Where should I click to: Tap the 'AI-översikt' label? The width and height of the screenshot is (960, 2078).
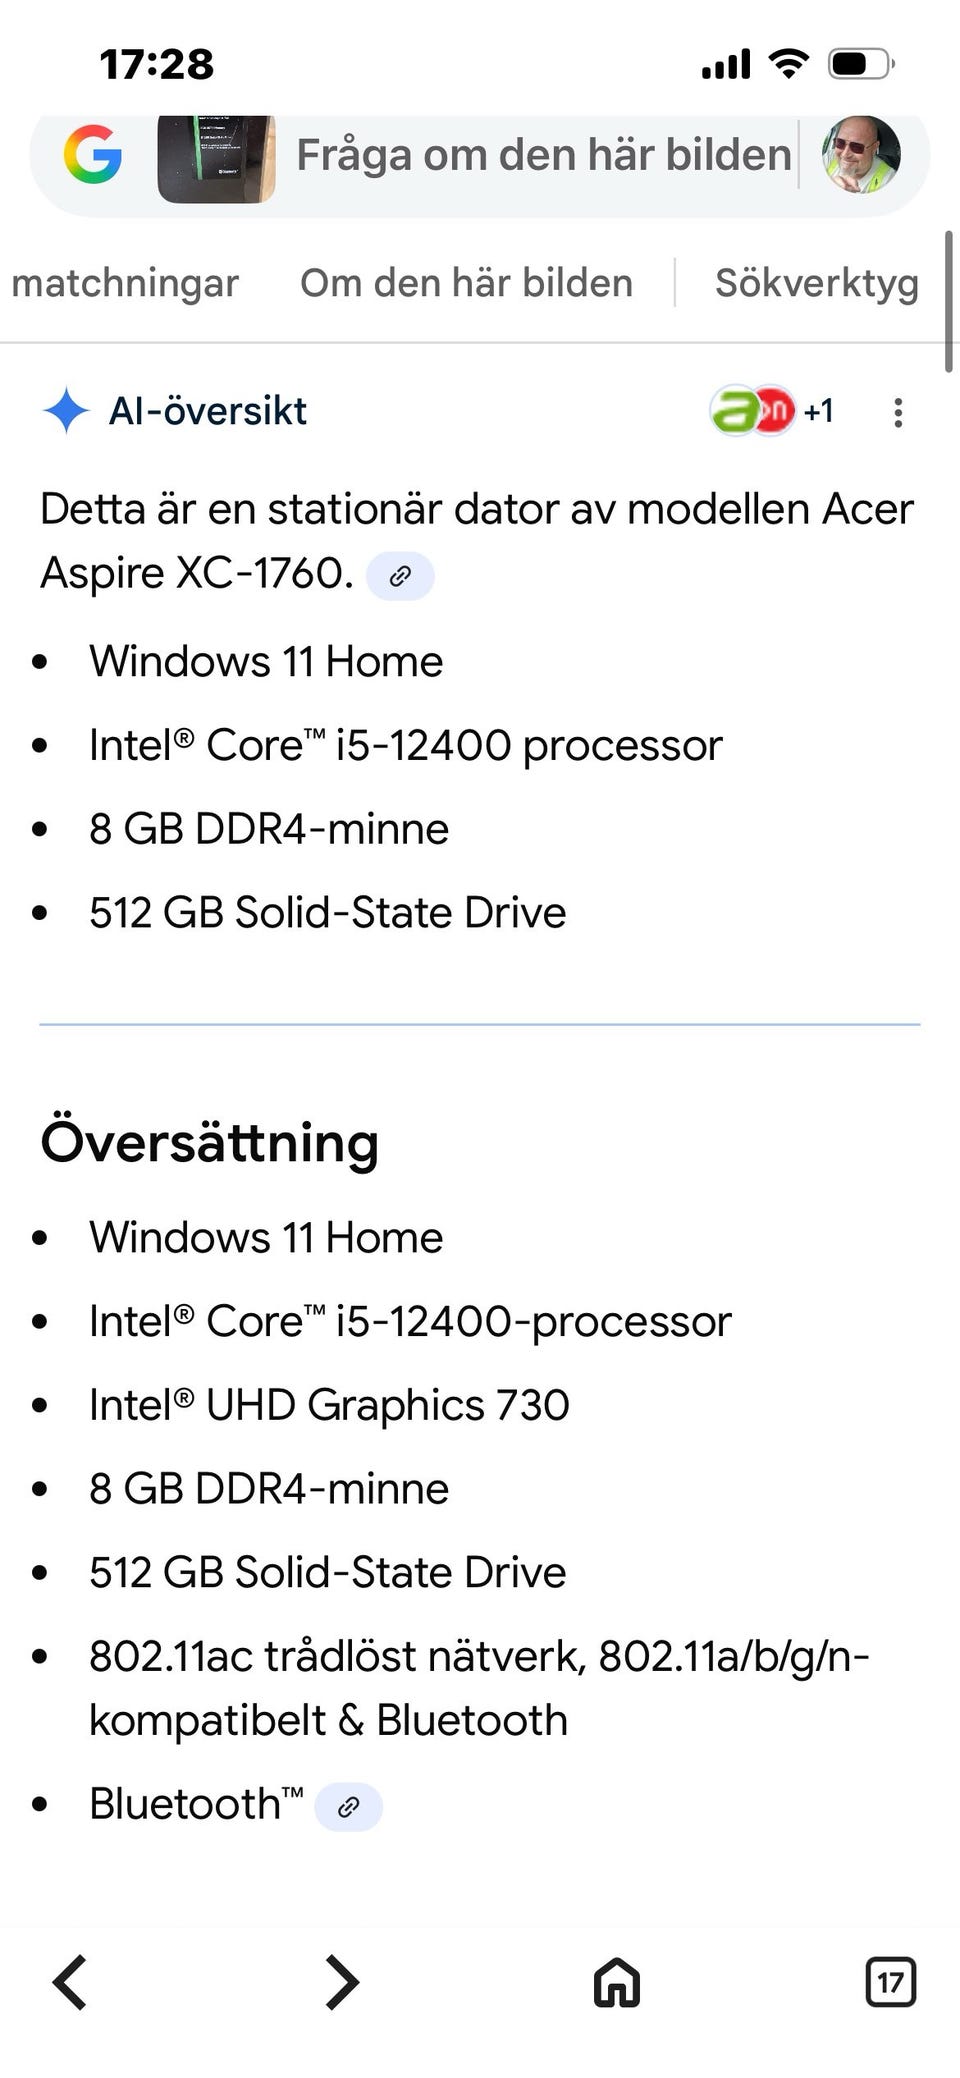coord(208,411)
